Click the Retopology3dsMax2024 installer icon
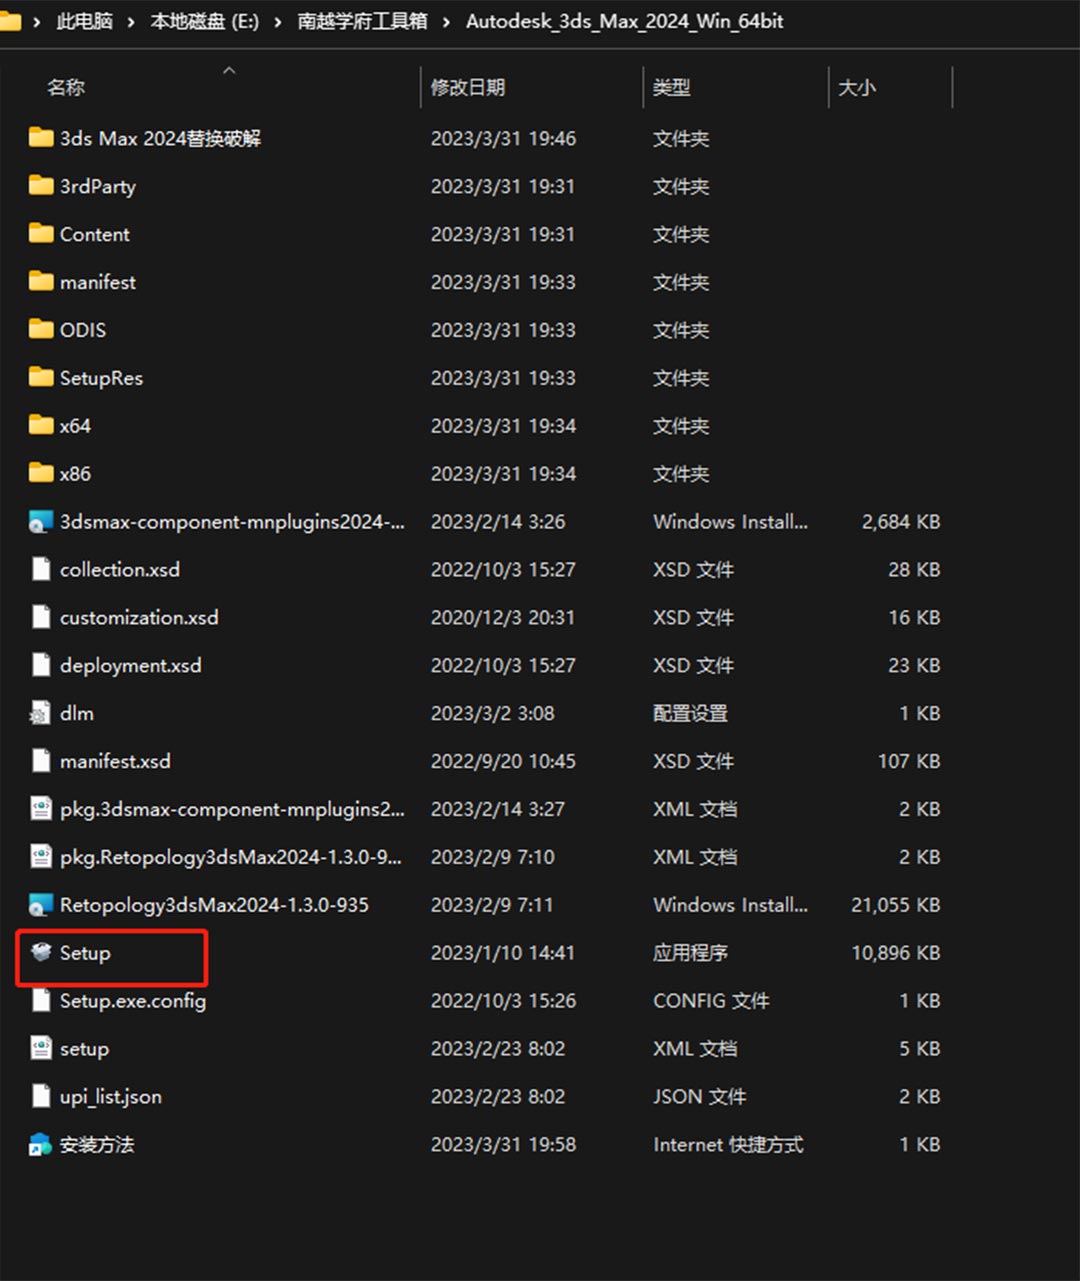The height and width of the screenshot is (1281, 1080). [41, 905]
